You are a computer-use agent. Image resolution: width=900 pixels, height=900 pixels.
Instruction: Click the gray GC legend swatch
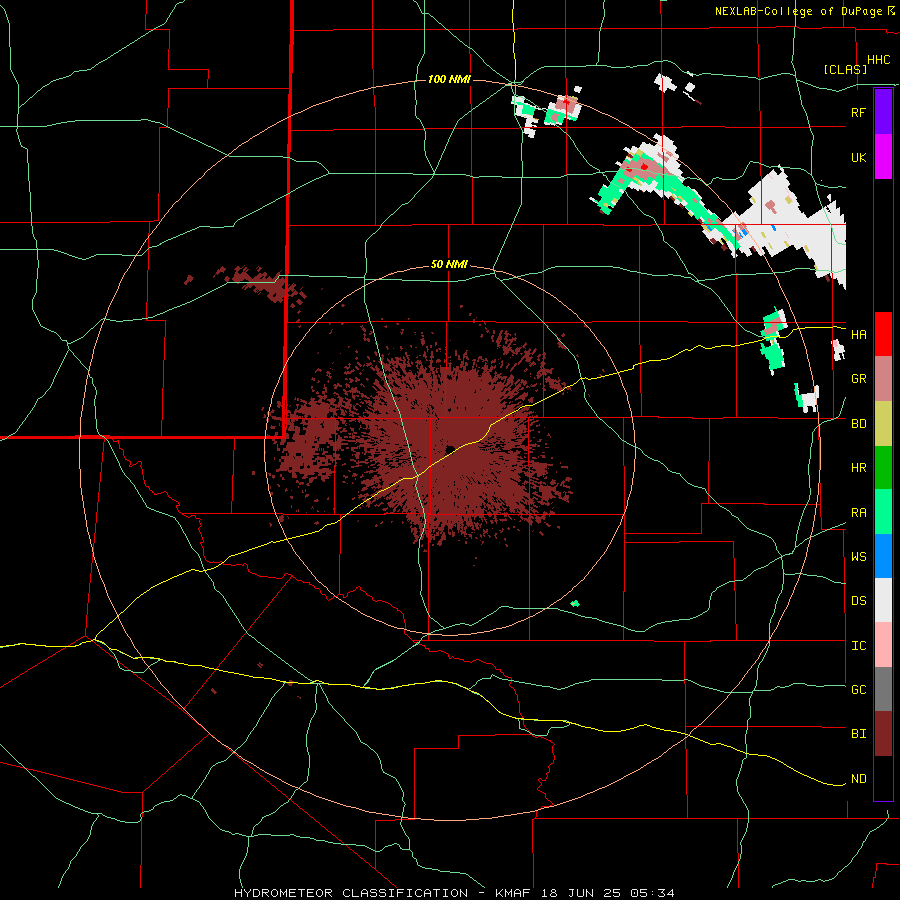[x=883, y=689]
